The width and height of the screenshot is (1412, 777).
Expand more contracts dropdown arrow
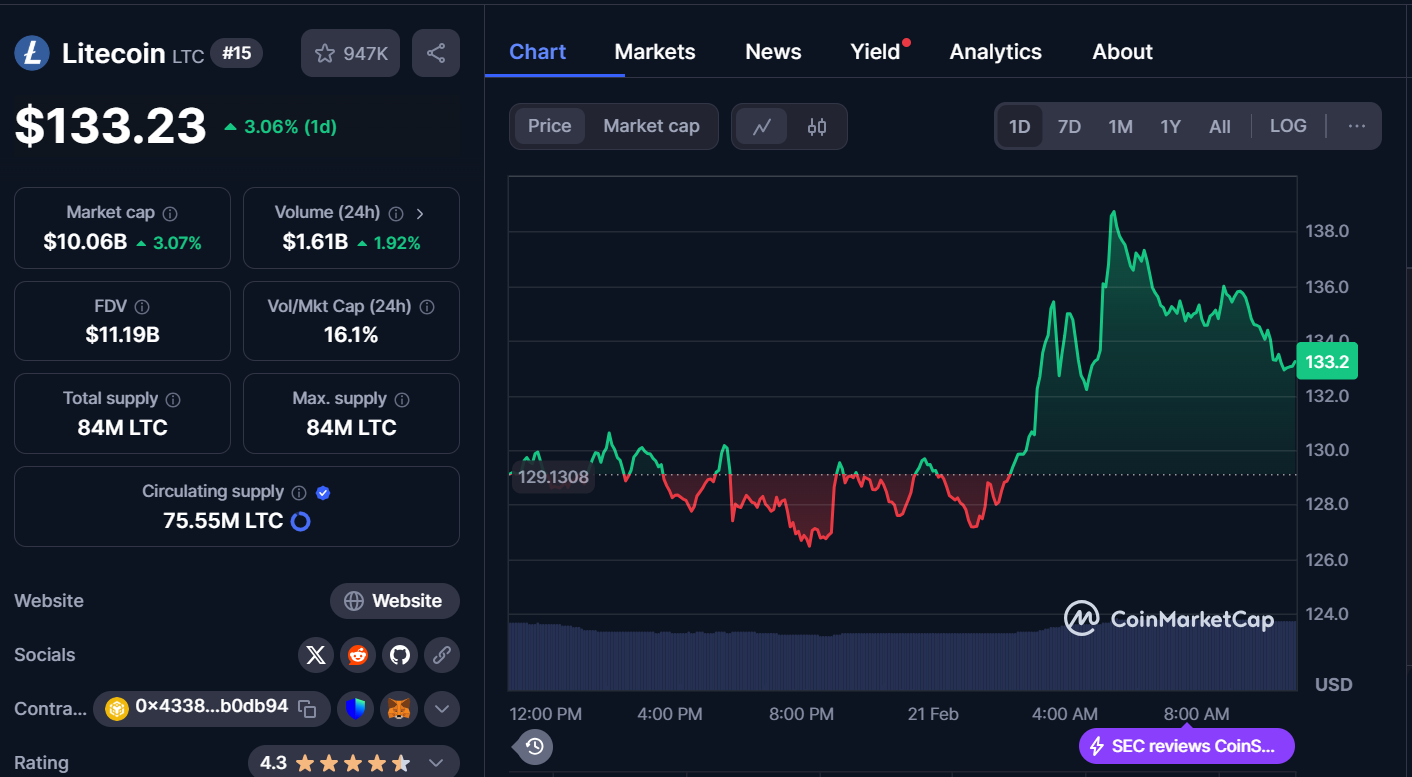coord(442,709)
